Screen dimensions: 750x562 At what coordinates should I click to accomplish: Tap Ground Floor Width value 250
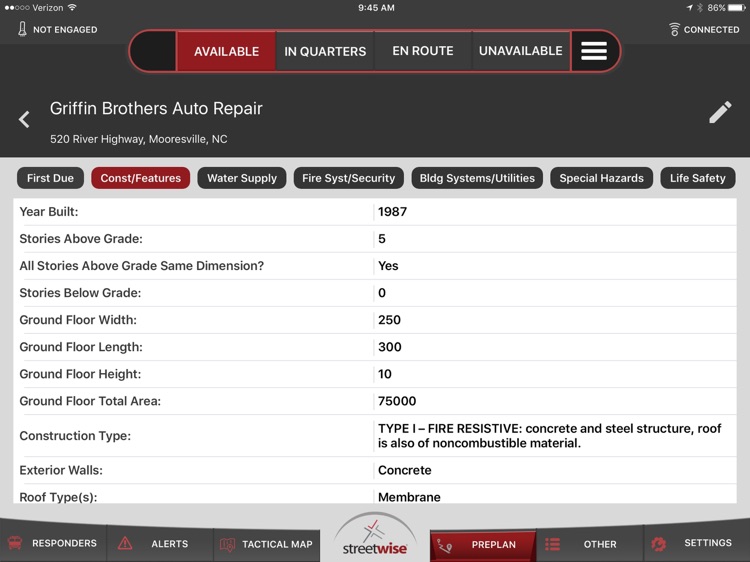389,320
